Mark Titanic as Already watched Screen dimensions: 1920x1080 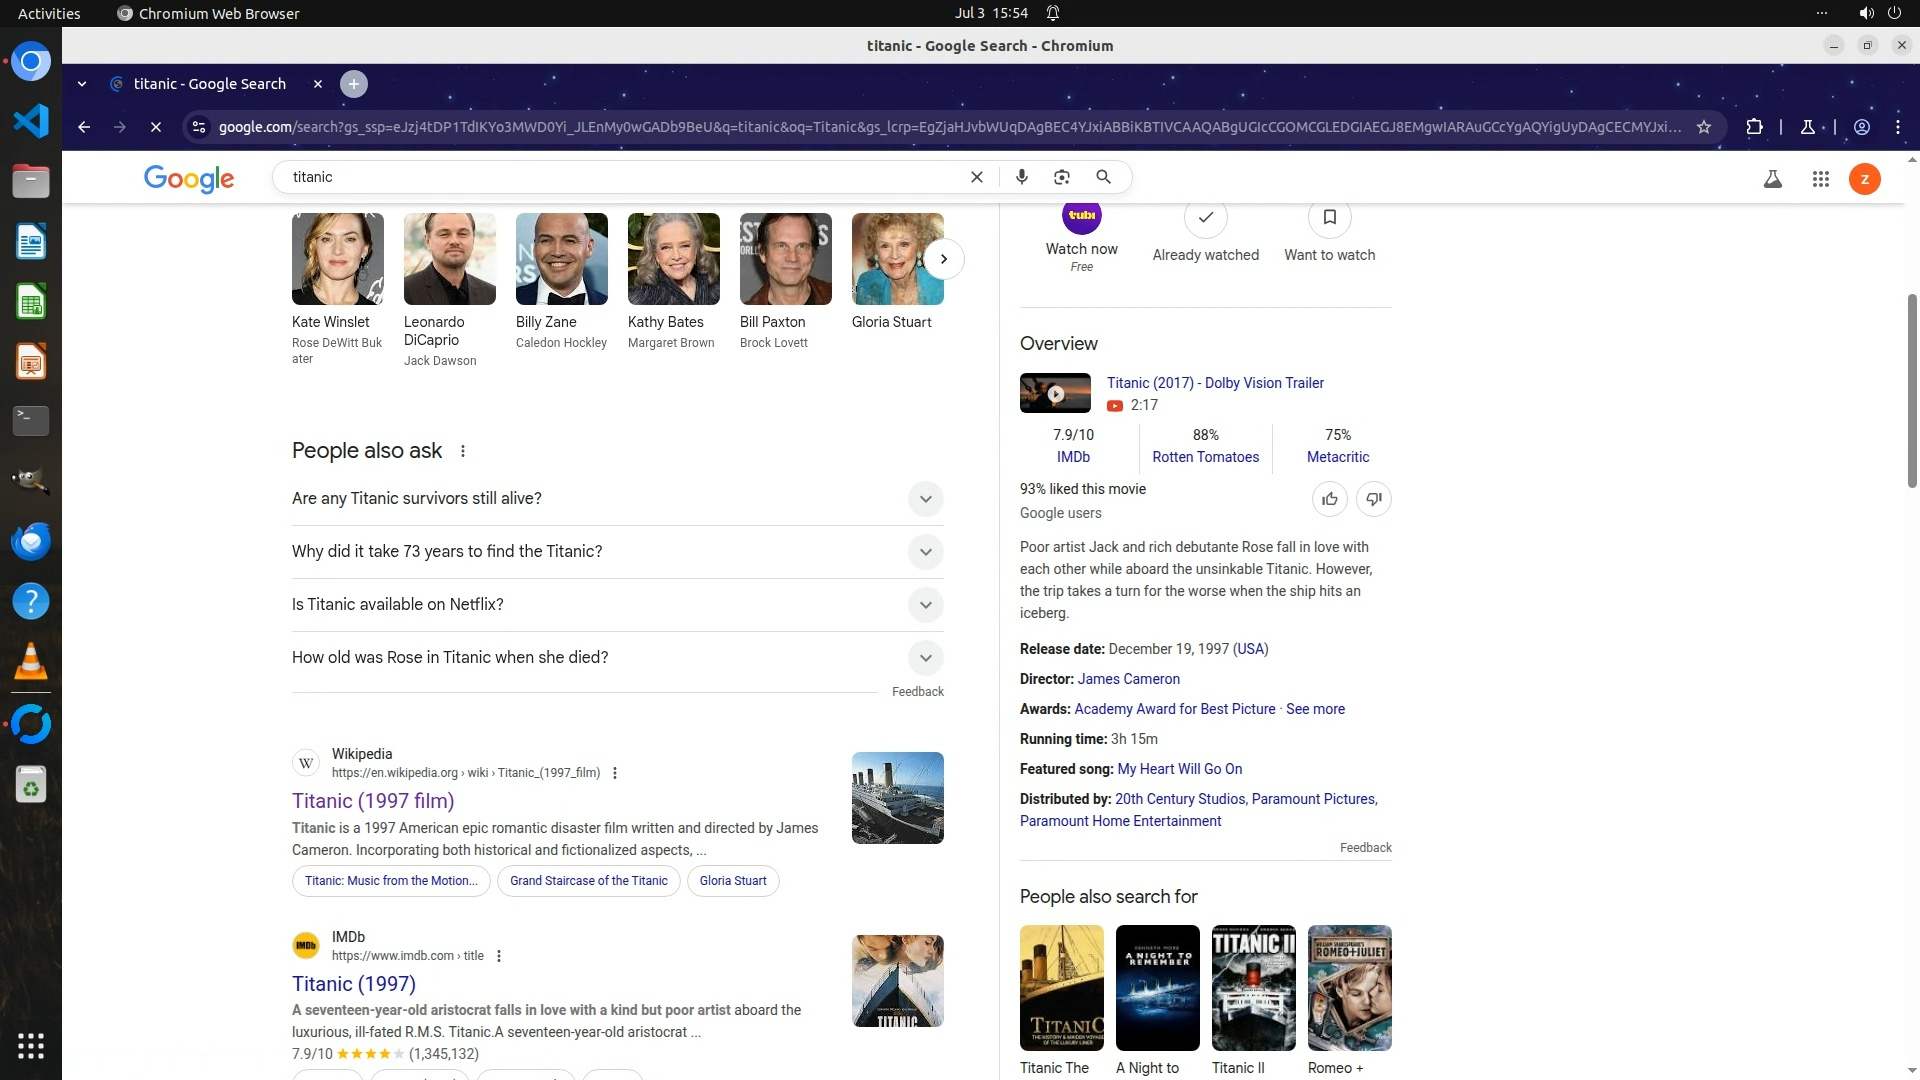(1205, 218)
